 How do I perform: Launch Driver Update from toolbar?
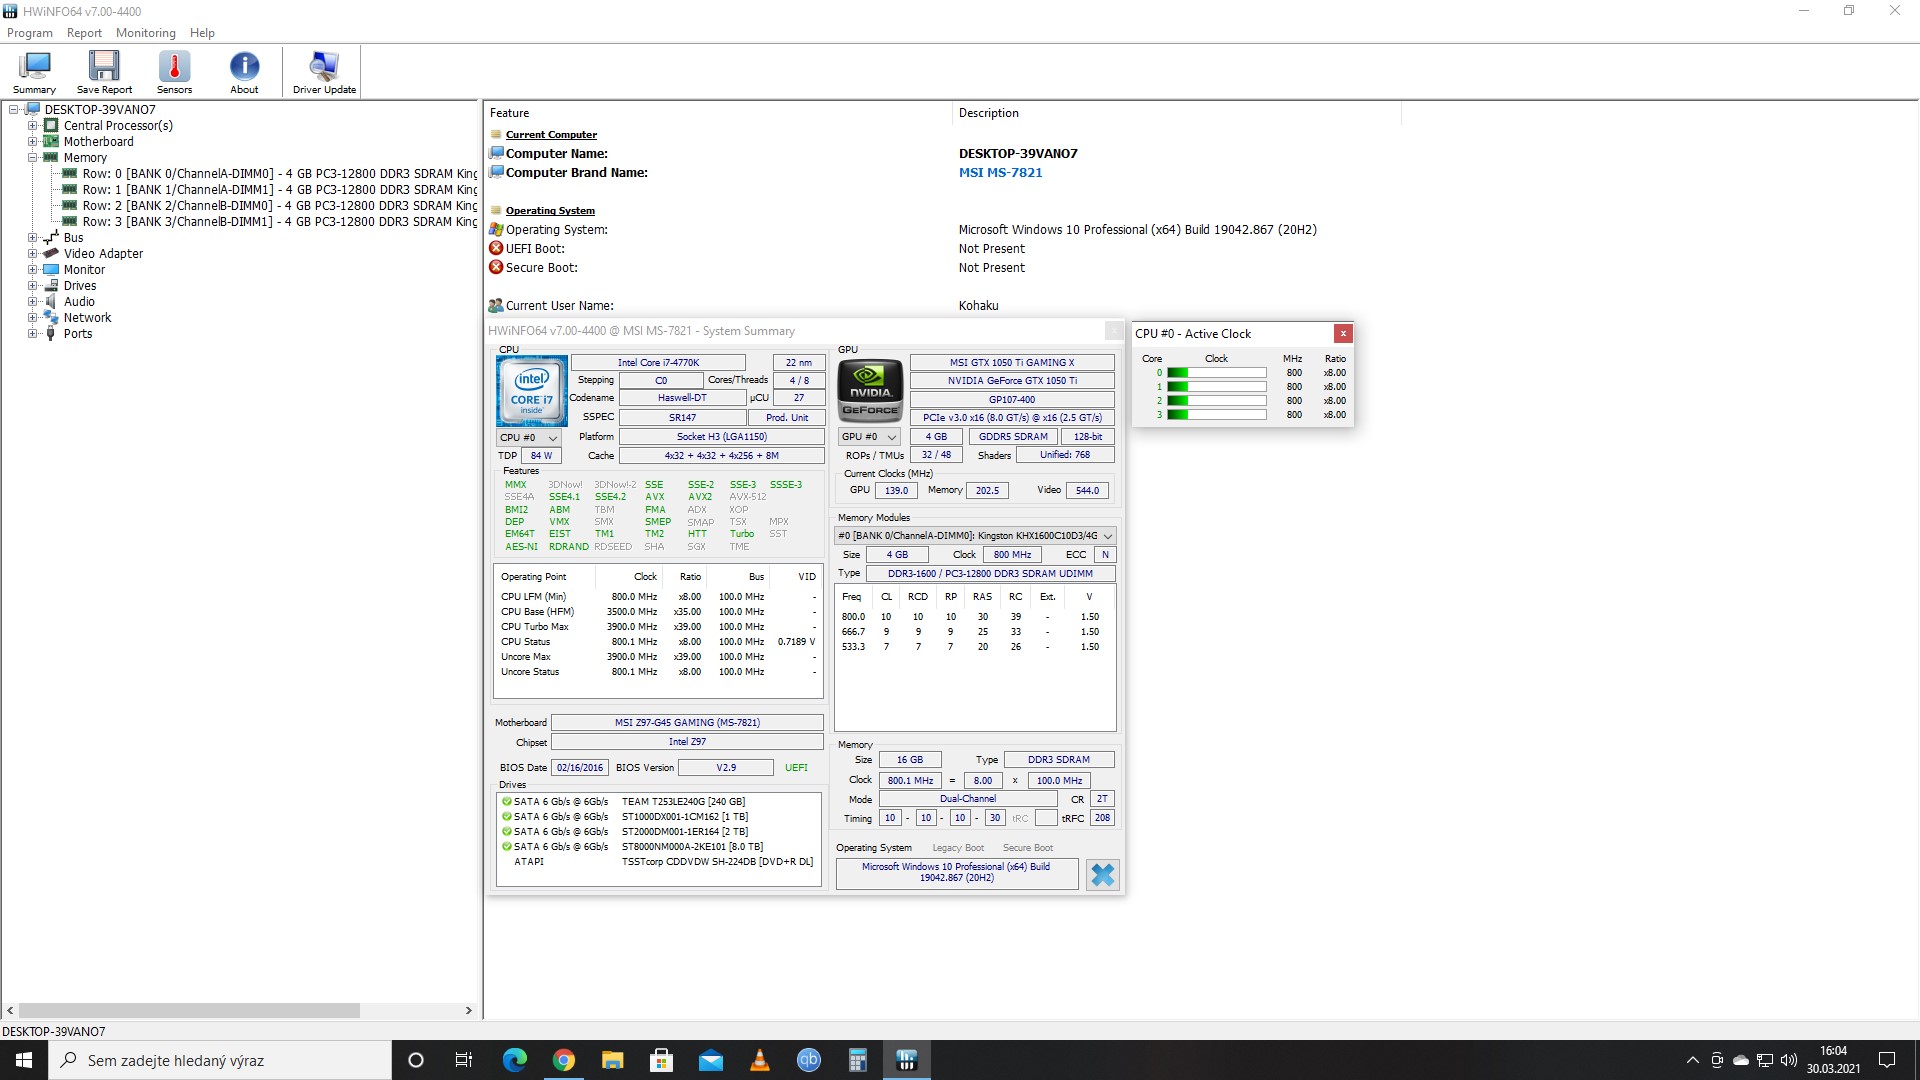pos(324,71)
